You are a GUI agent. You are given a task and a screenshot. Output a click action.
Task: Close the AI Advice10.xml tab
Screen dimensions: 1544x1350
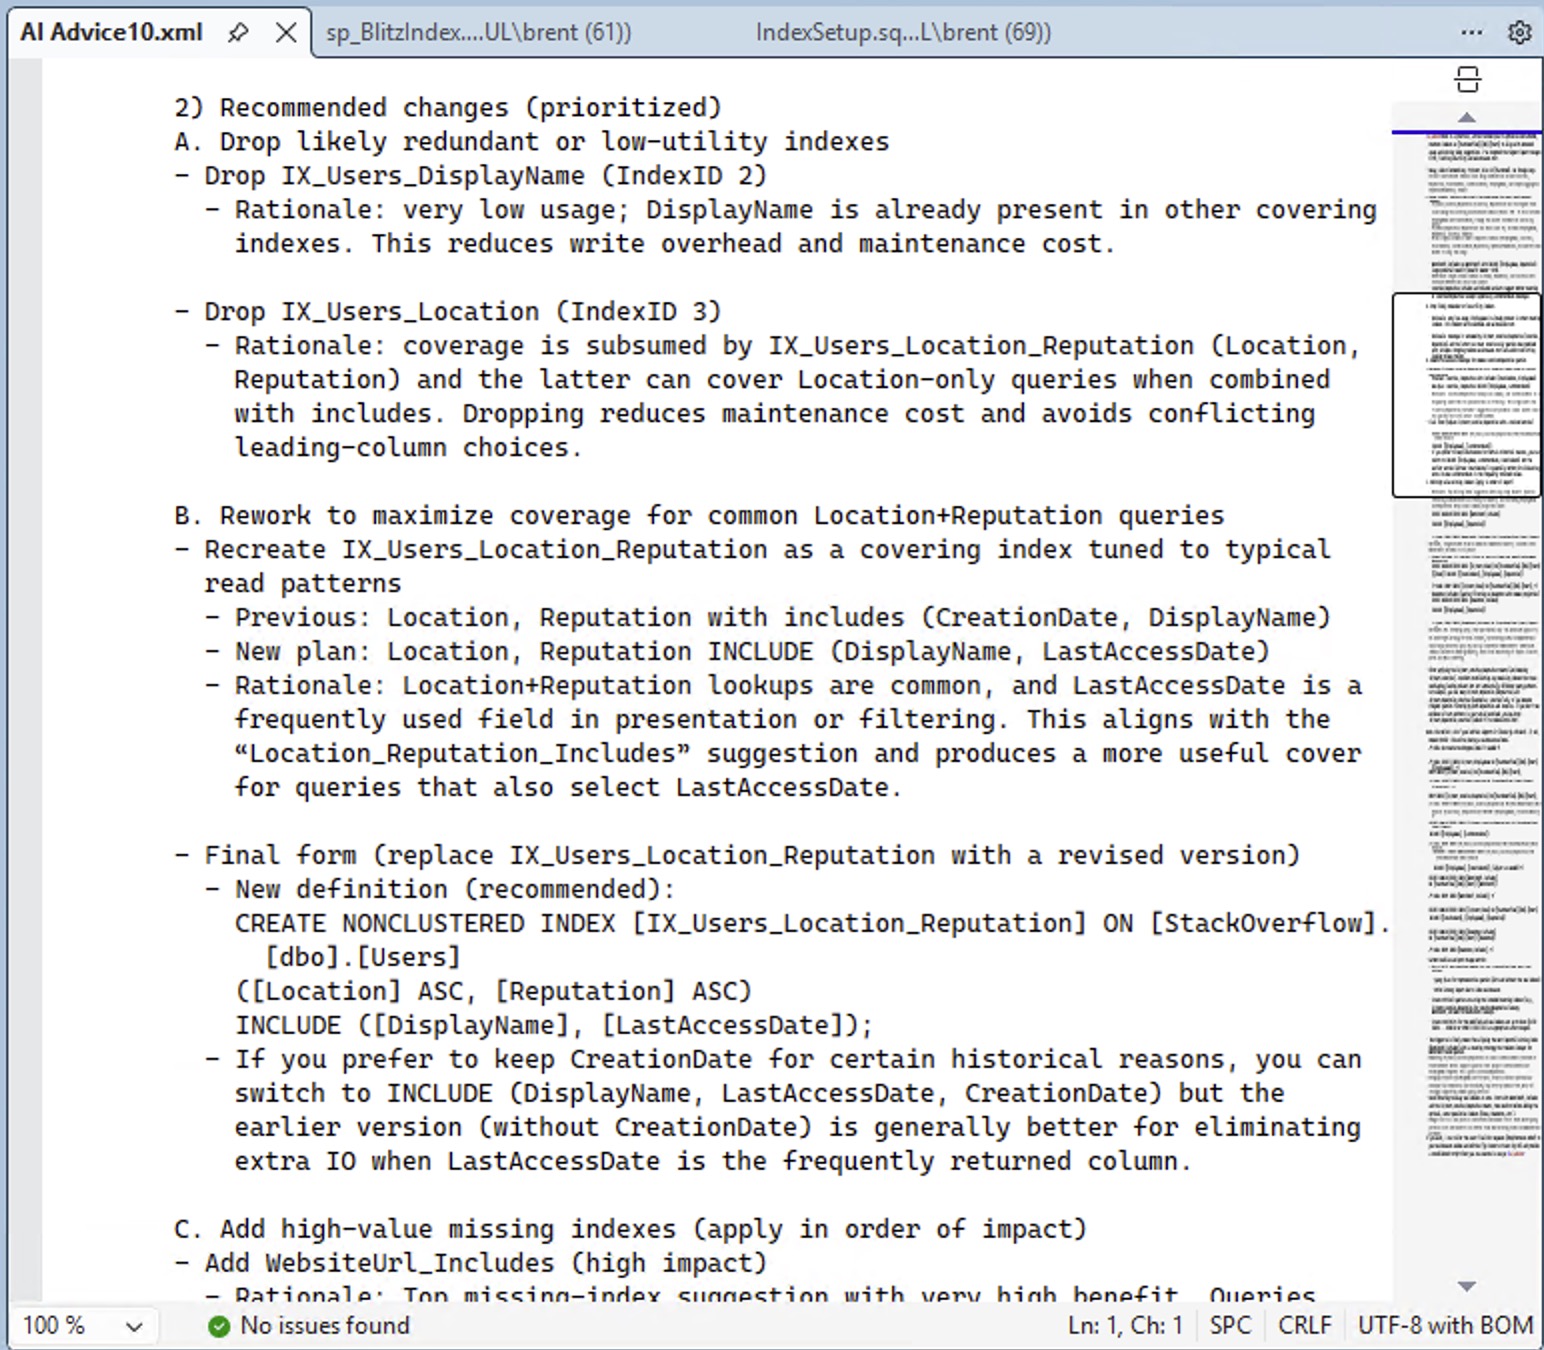pyautogui.click(x=286, y=33)
